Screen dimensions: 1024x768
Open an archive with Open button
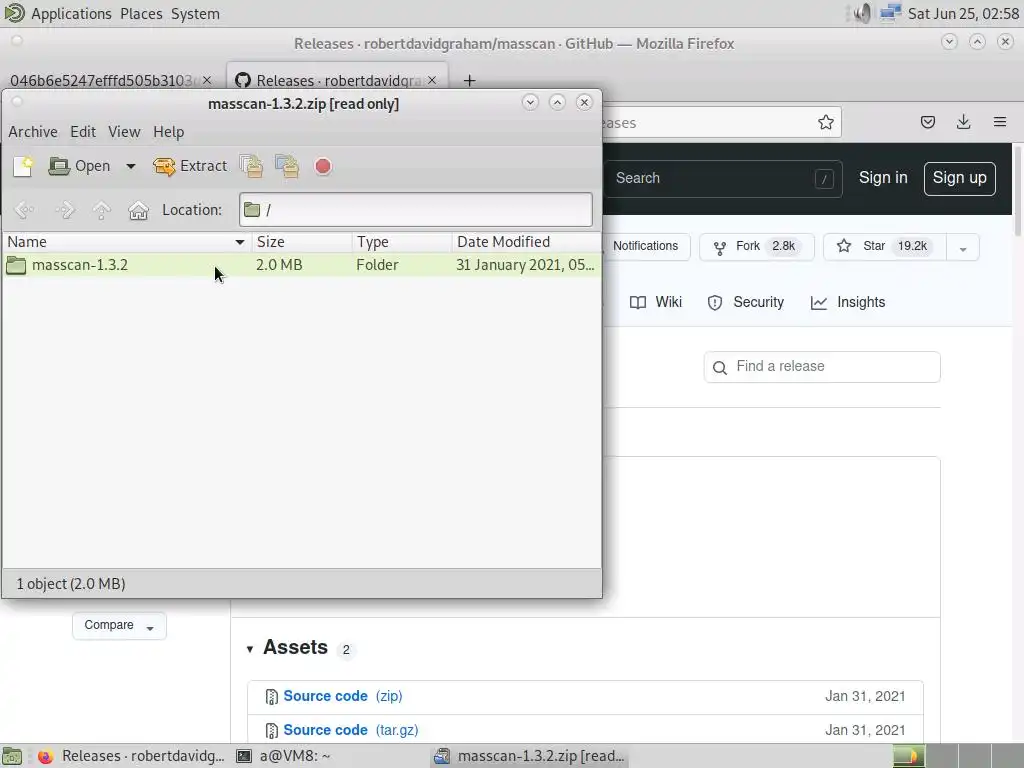[79, 167]
